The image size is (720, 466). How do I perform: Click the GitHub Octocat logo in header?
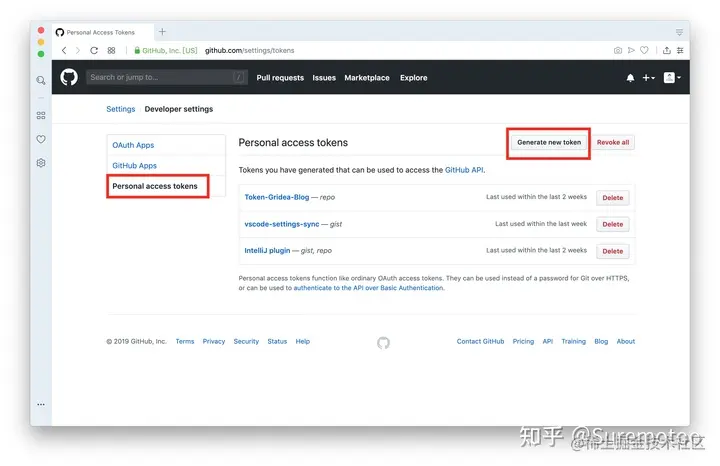coord(69,77)
